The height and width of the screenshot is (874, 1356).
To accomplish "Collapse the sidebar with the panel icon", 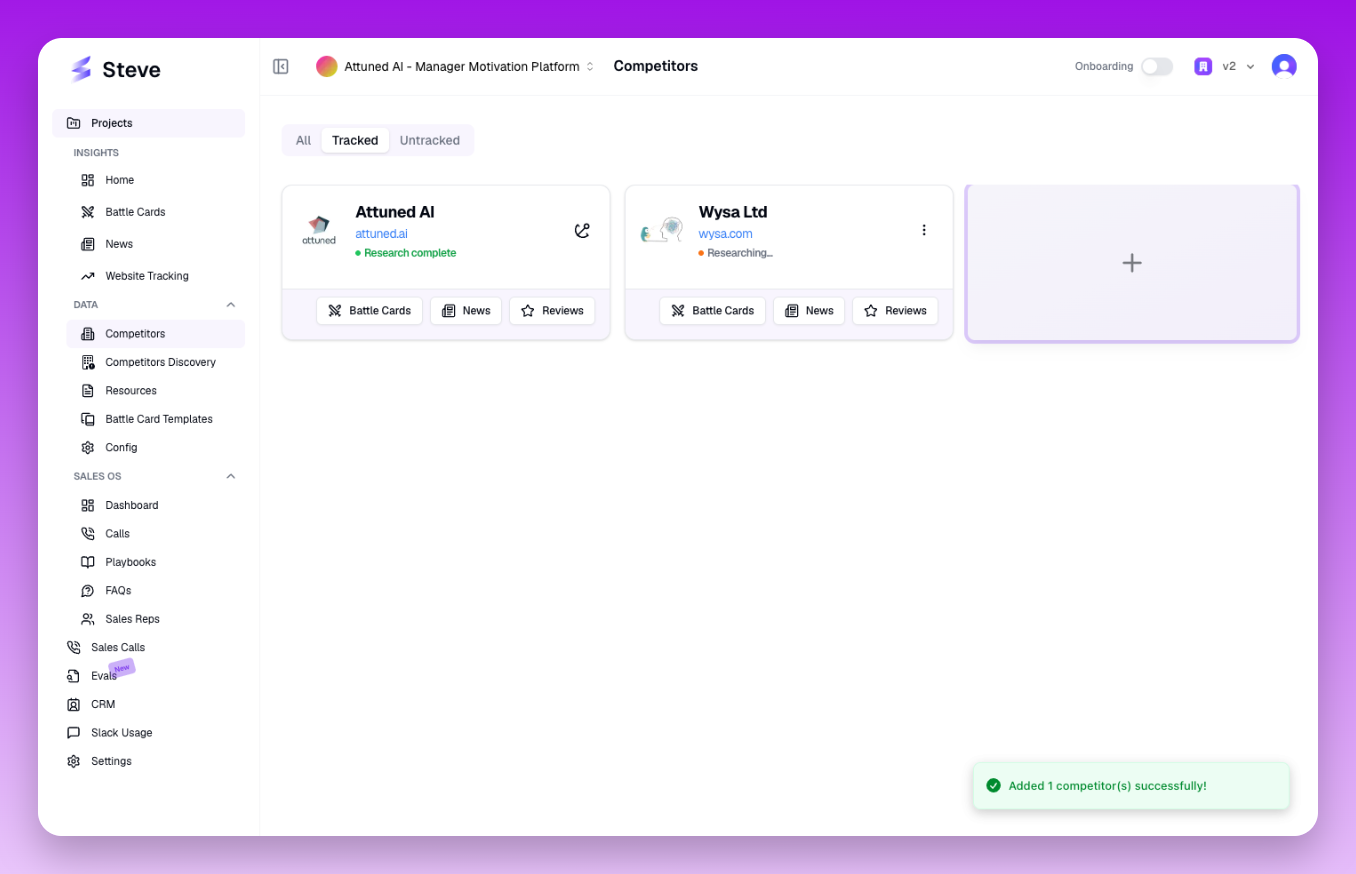I will tap(281, 66).
